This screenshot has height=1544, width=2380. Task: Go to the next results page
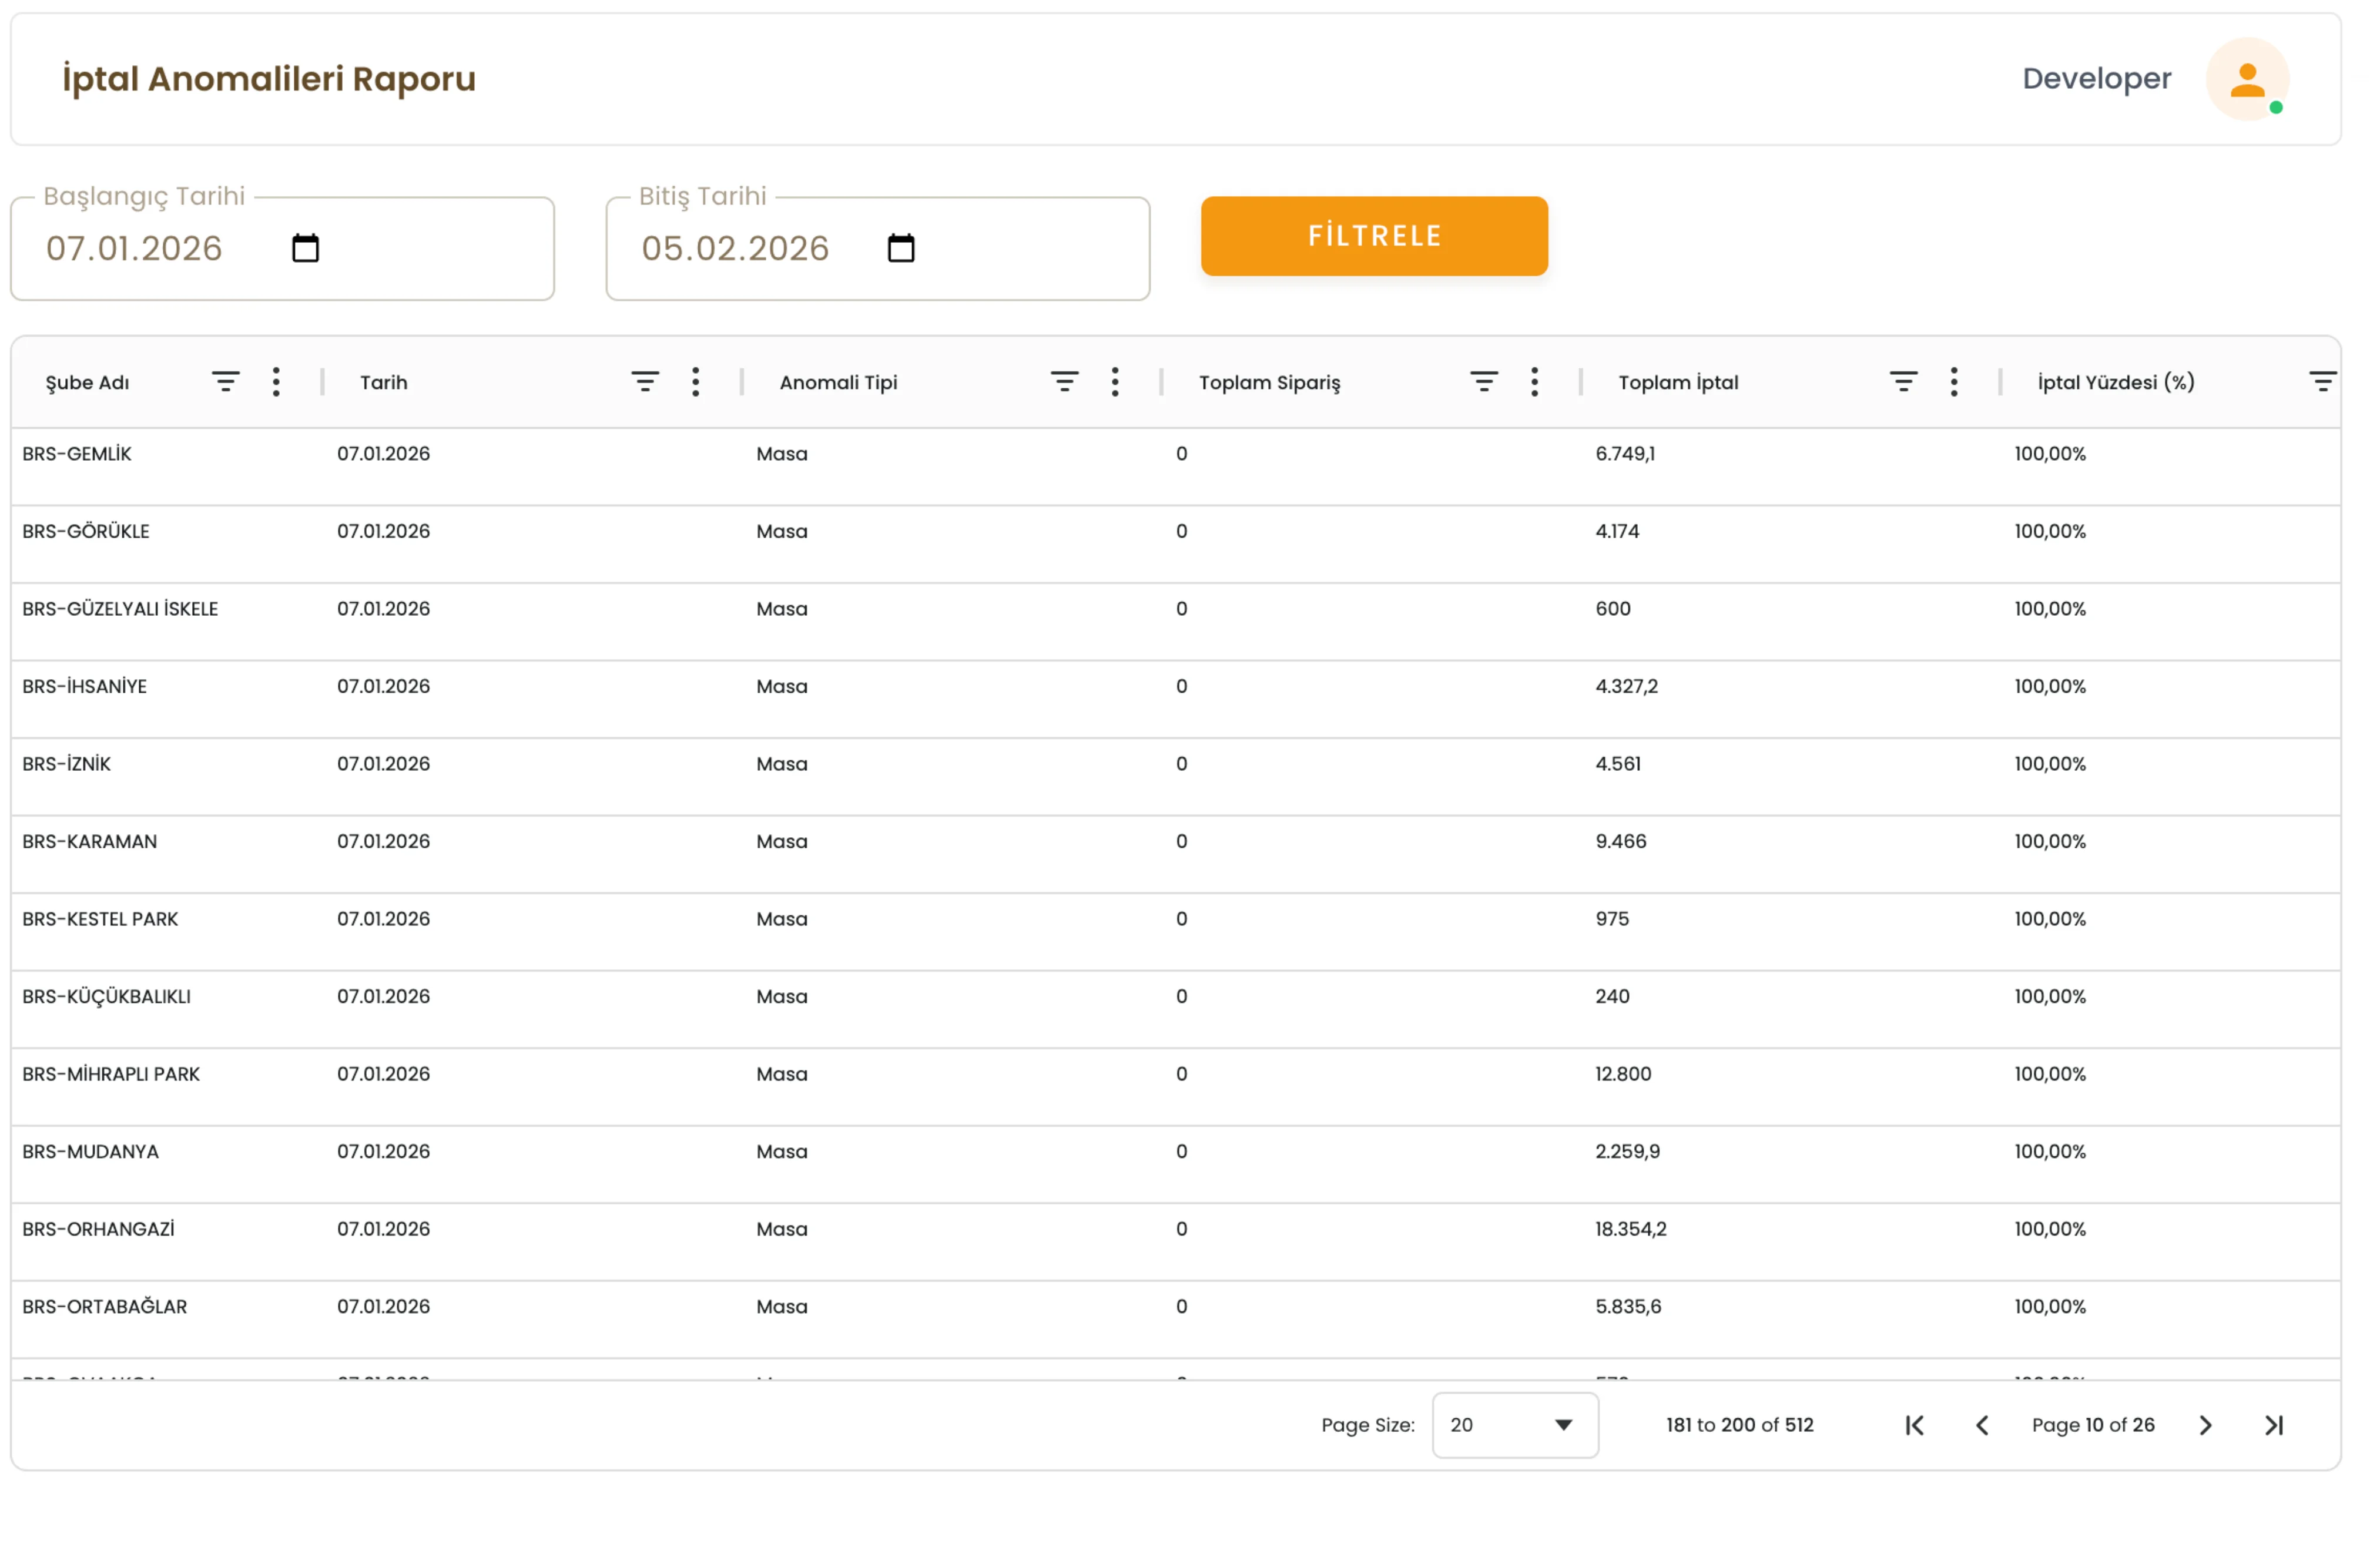2205,1425
